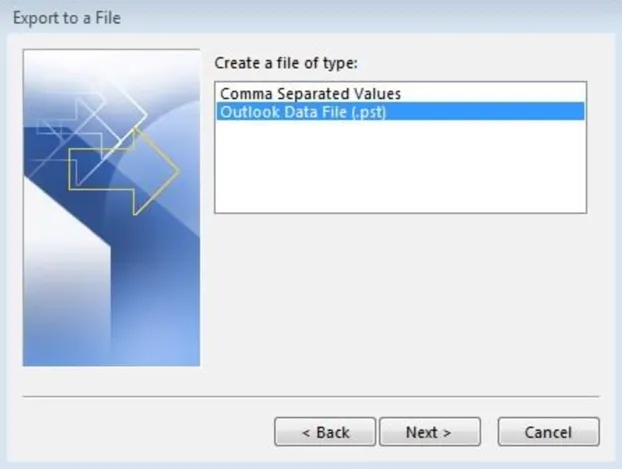This screenshot has width=622, height=469.
Task: Go back using the < Back button
Action: point(325,432)
